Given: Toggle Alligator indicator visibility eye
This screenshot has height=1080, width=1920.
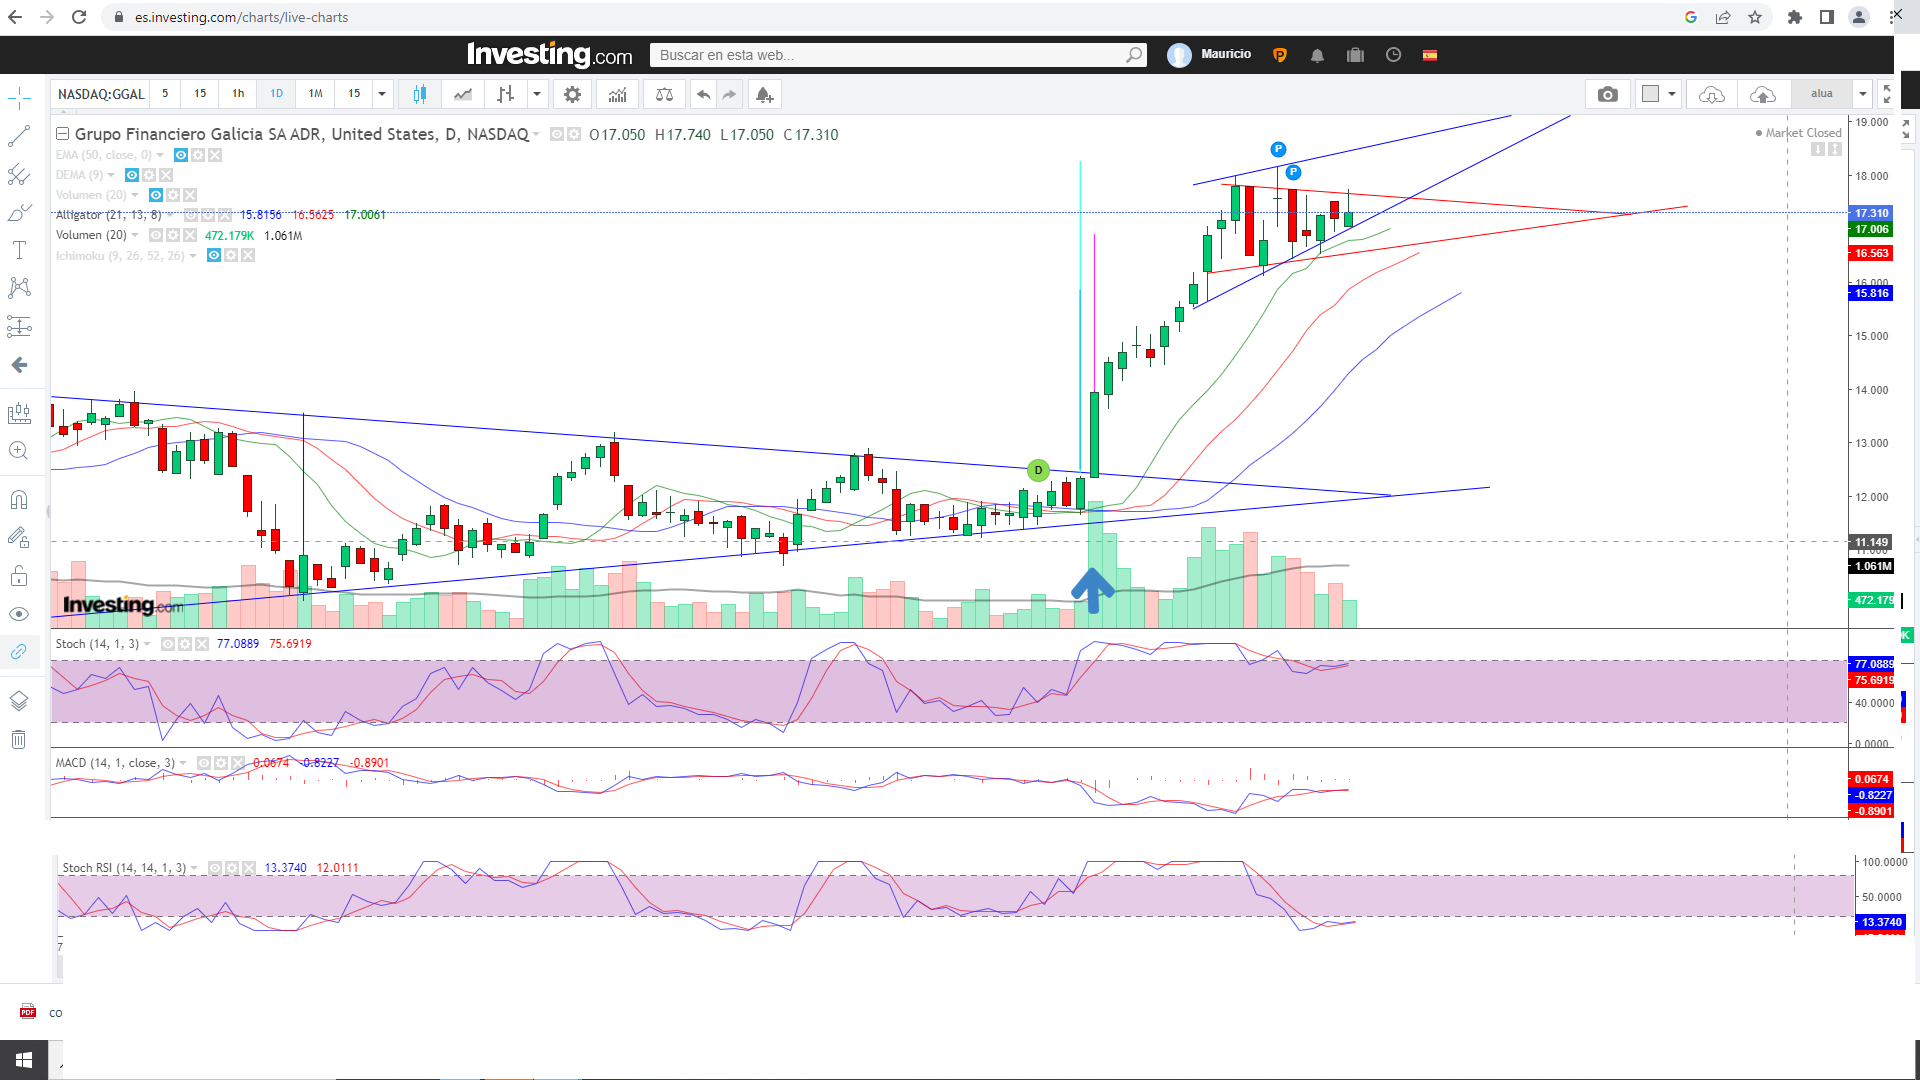Looking at the screenshot, I should [191, 215].
